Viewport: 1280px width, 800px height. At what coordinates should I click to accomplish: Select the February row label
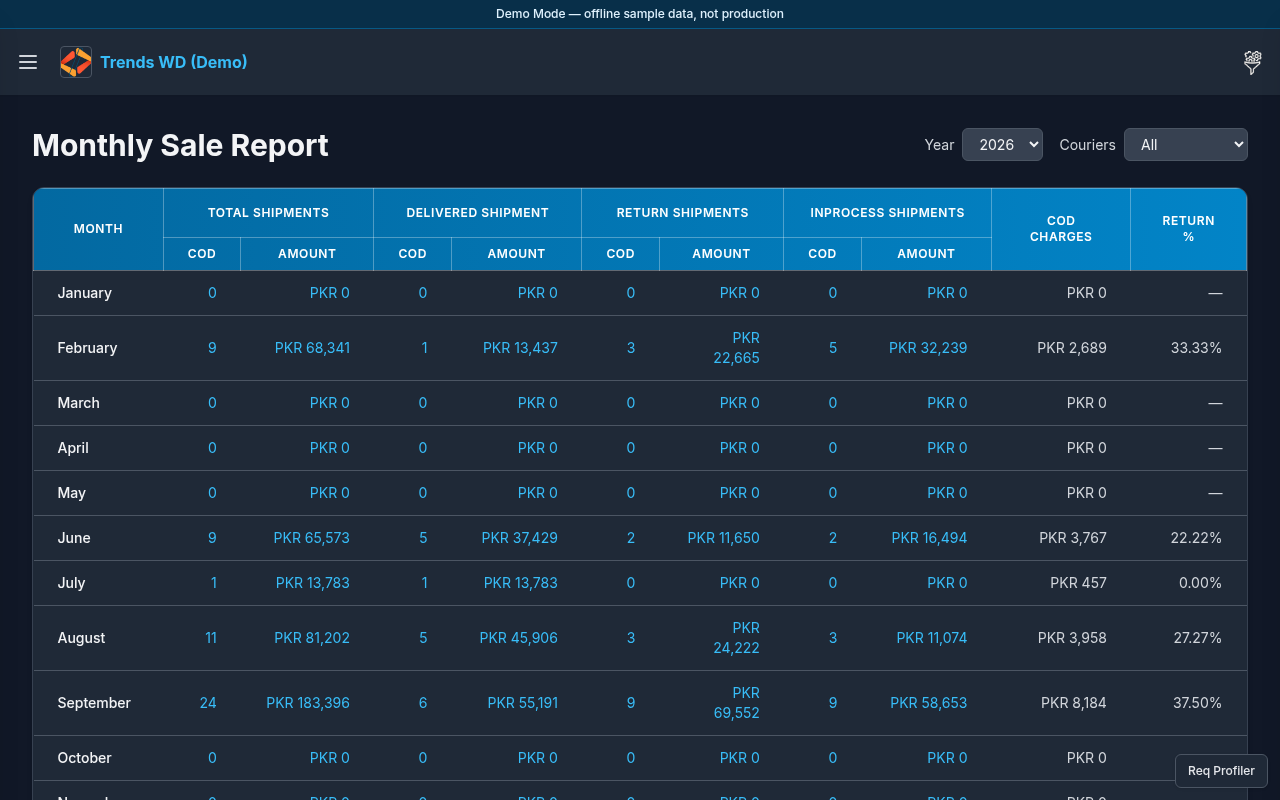click(87, 348)
